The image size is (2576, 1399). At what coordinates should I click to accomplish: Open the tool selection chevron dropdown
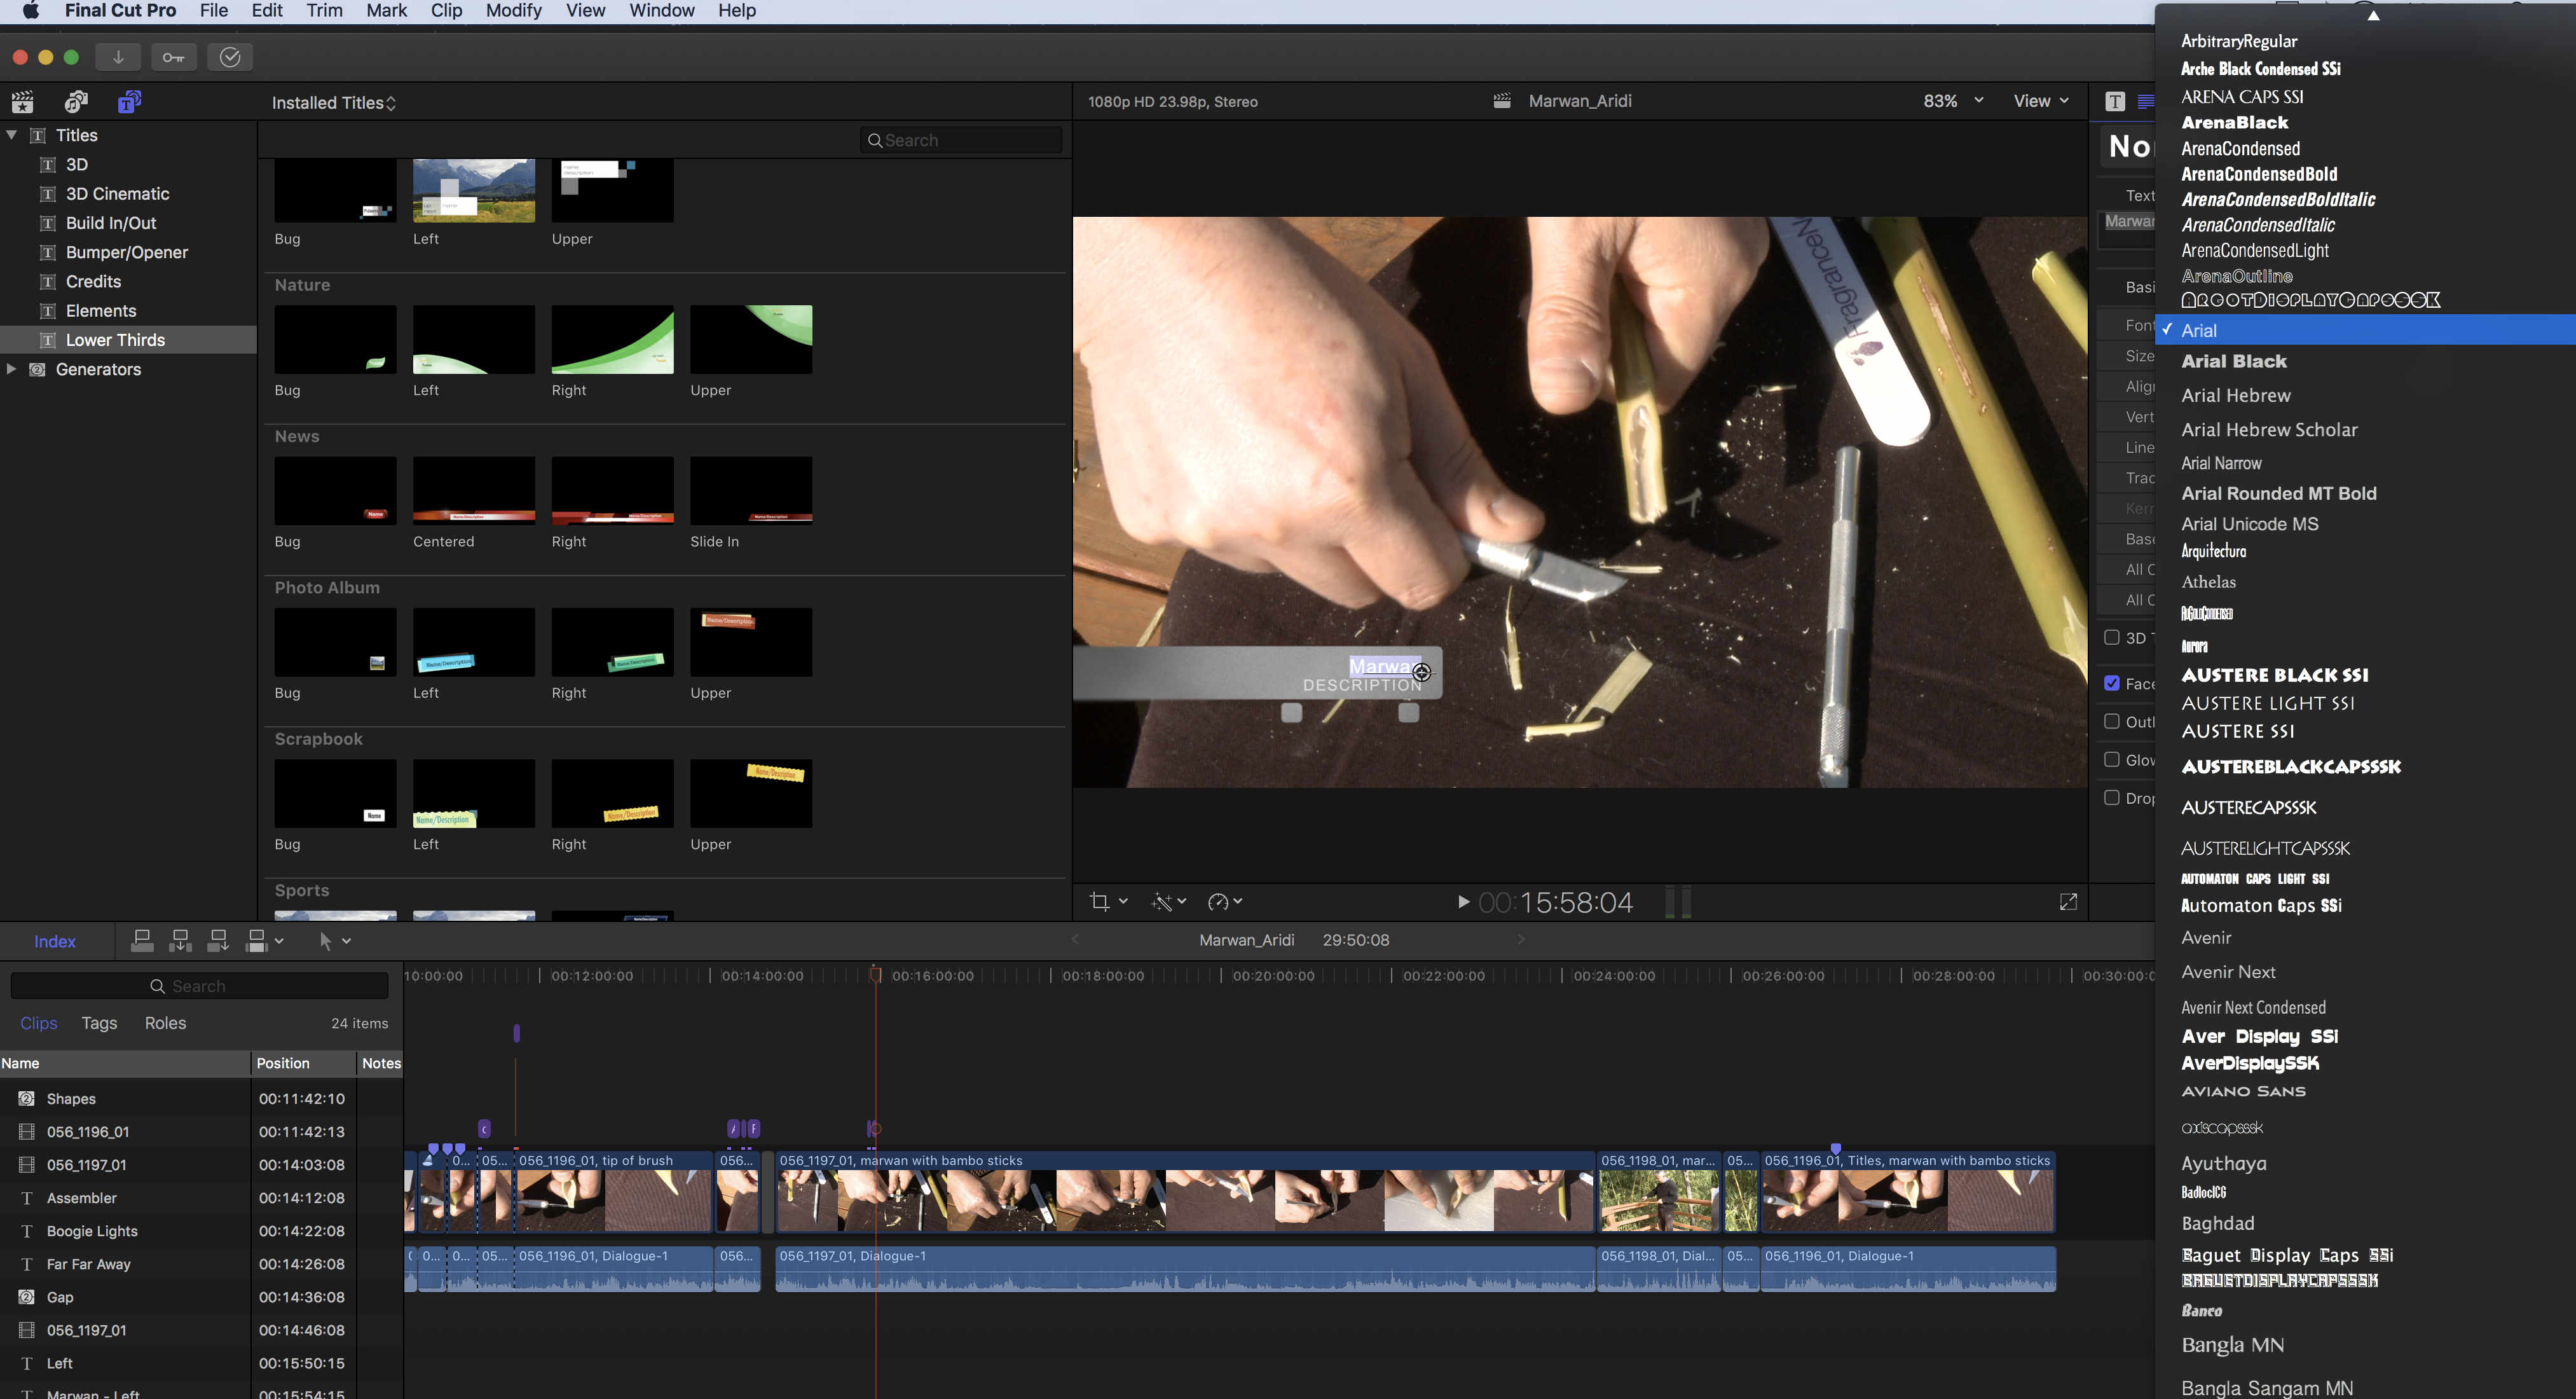(347, 941)
